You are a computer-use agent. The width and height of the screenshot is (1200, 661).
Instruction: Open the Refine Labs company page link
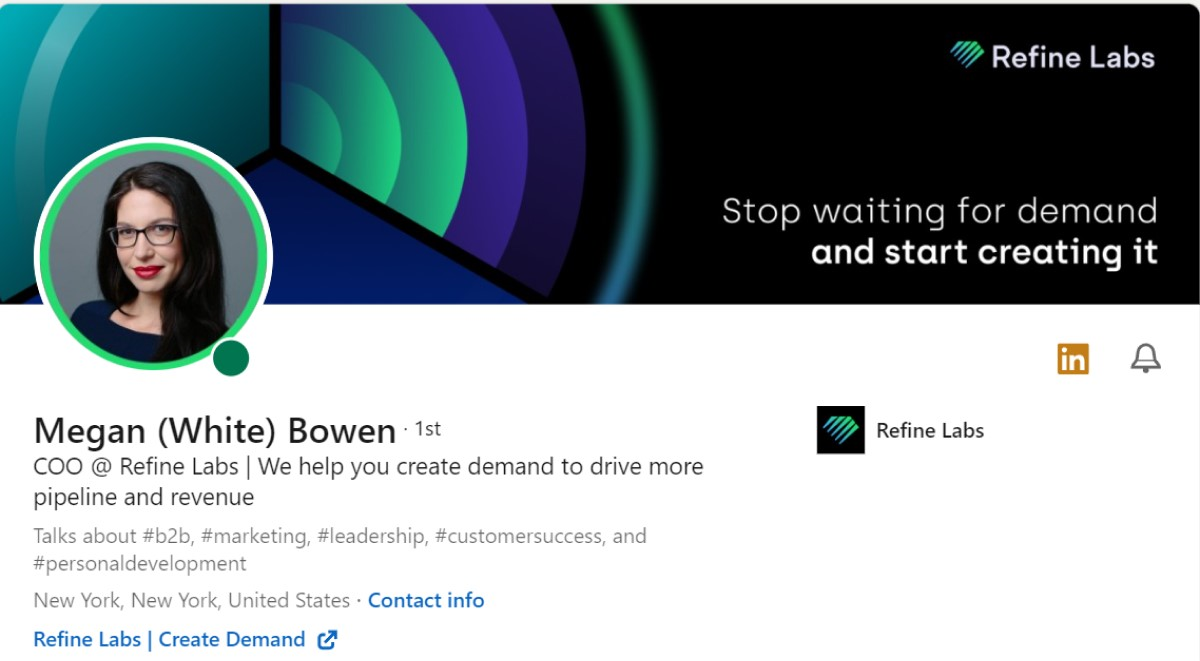(930, 431)
